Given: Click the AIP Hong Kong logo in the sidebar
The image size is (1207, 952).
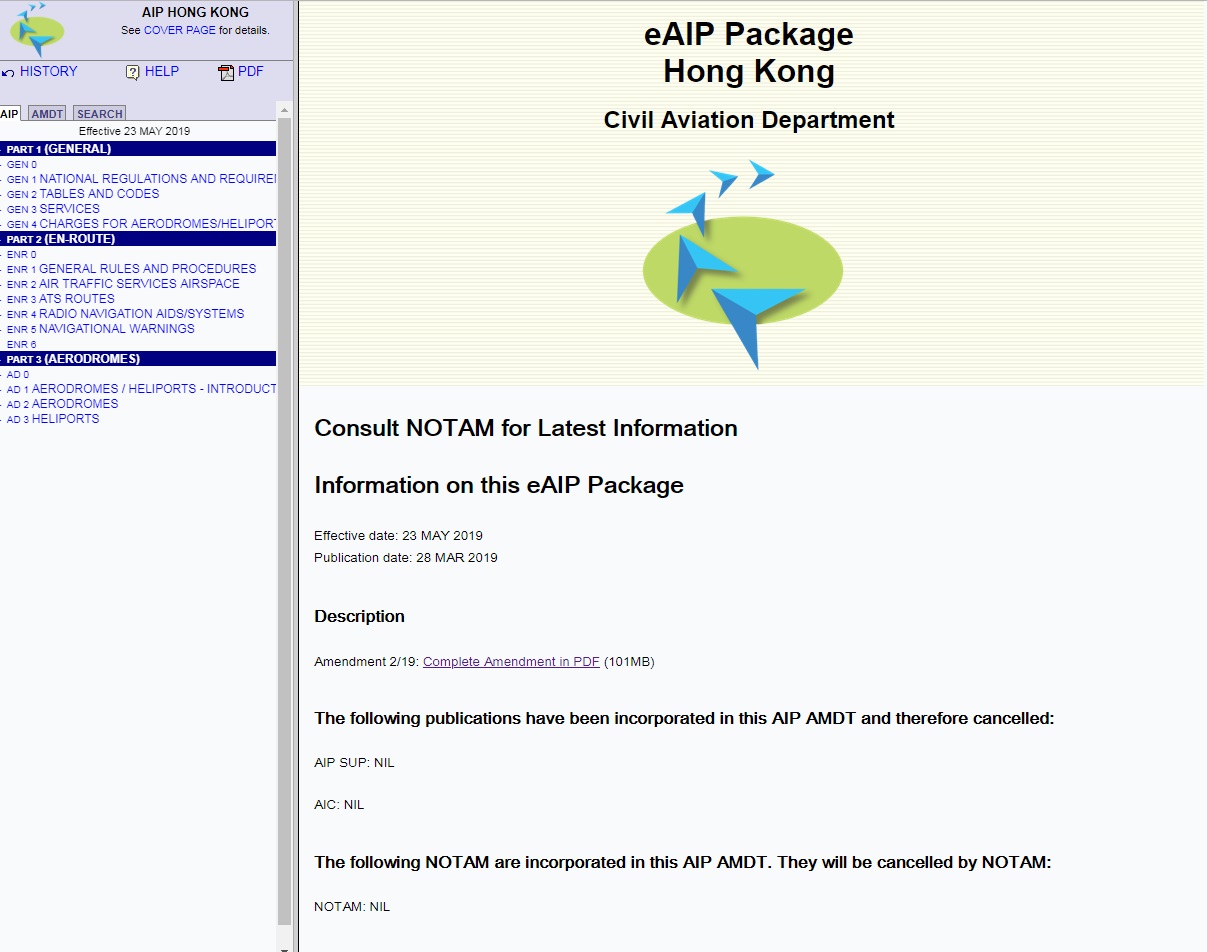Looking at the screenshot, I should click(37, 29).
